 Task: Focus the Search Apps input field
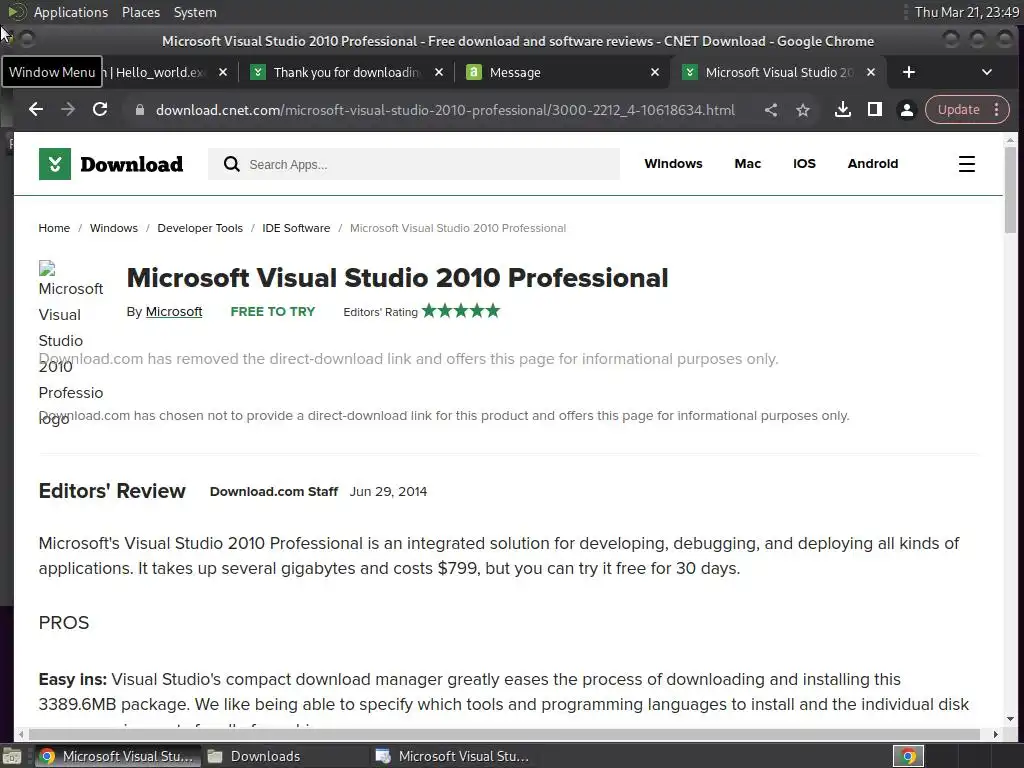tap(413, 164)
